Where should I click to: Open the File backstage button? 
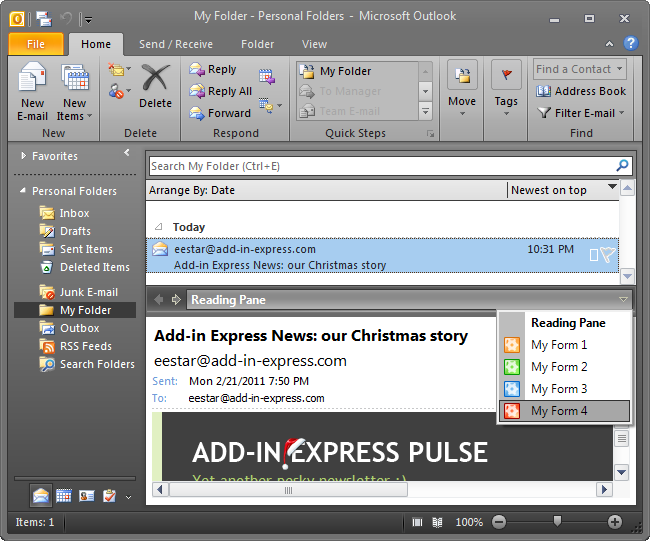tap(36, 44)
